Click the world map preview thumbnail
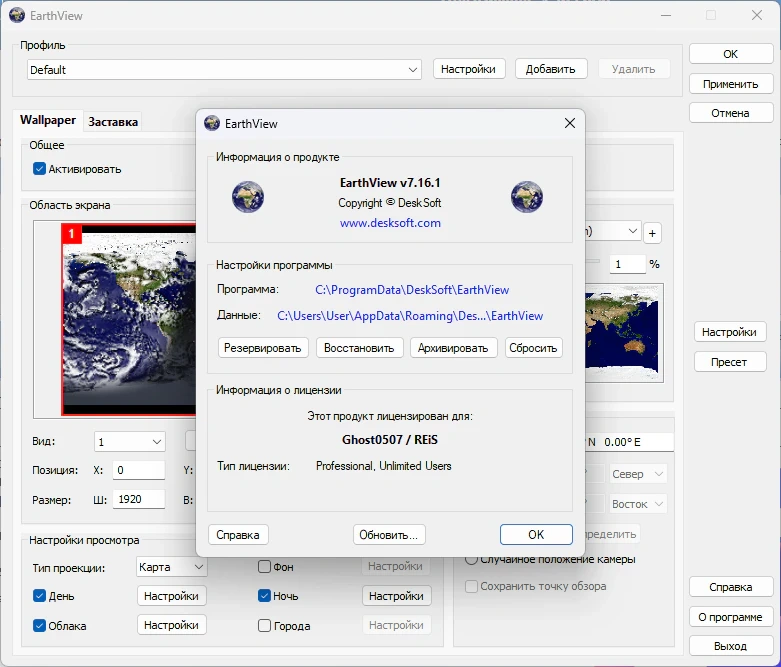This screenshot has height=667, width=781. [624, 333]
